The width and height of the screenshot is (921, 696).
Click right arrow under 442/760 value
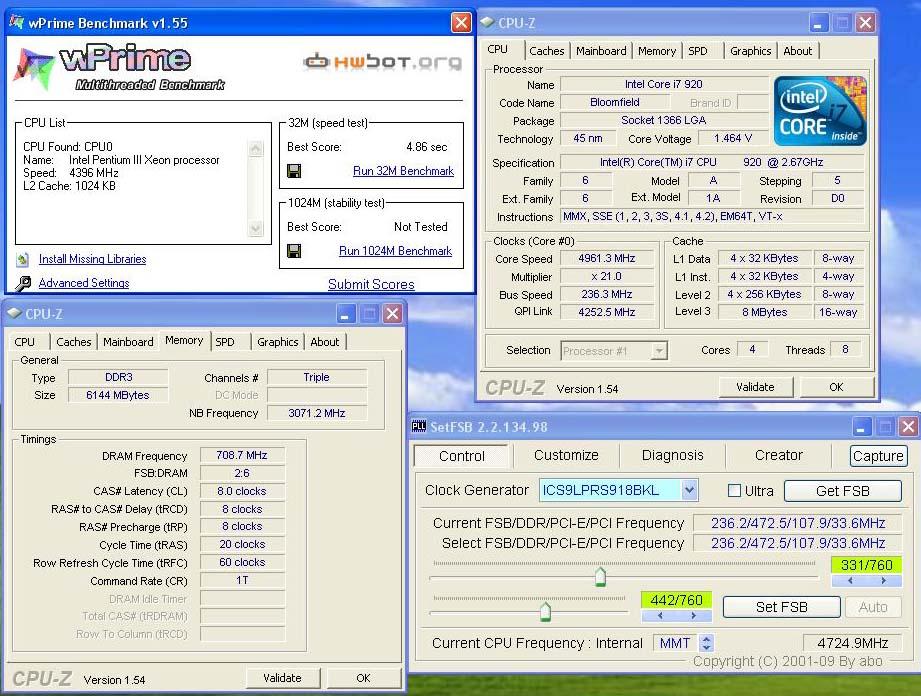click(694, 616)
